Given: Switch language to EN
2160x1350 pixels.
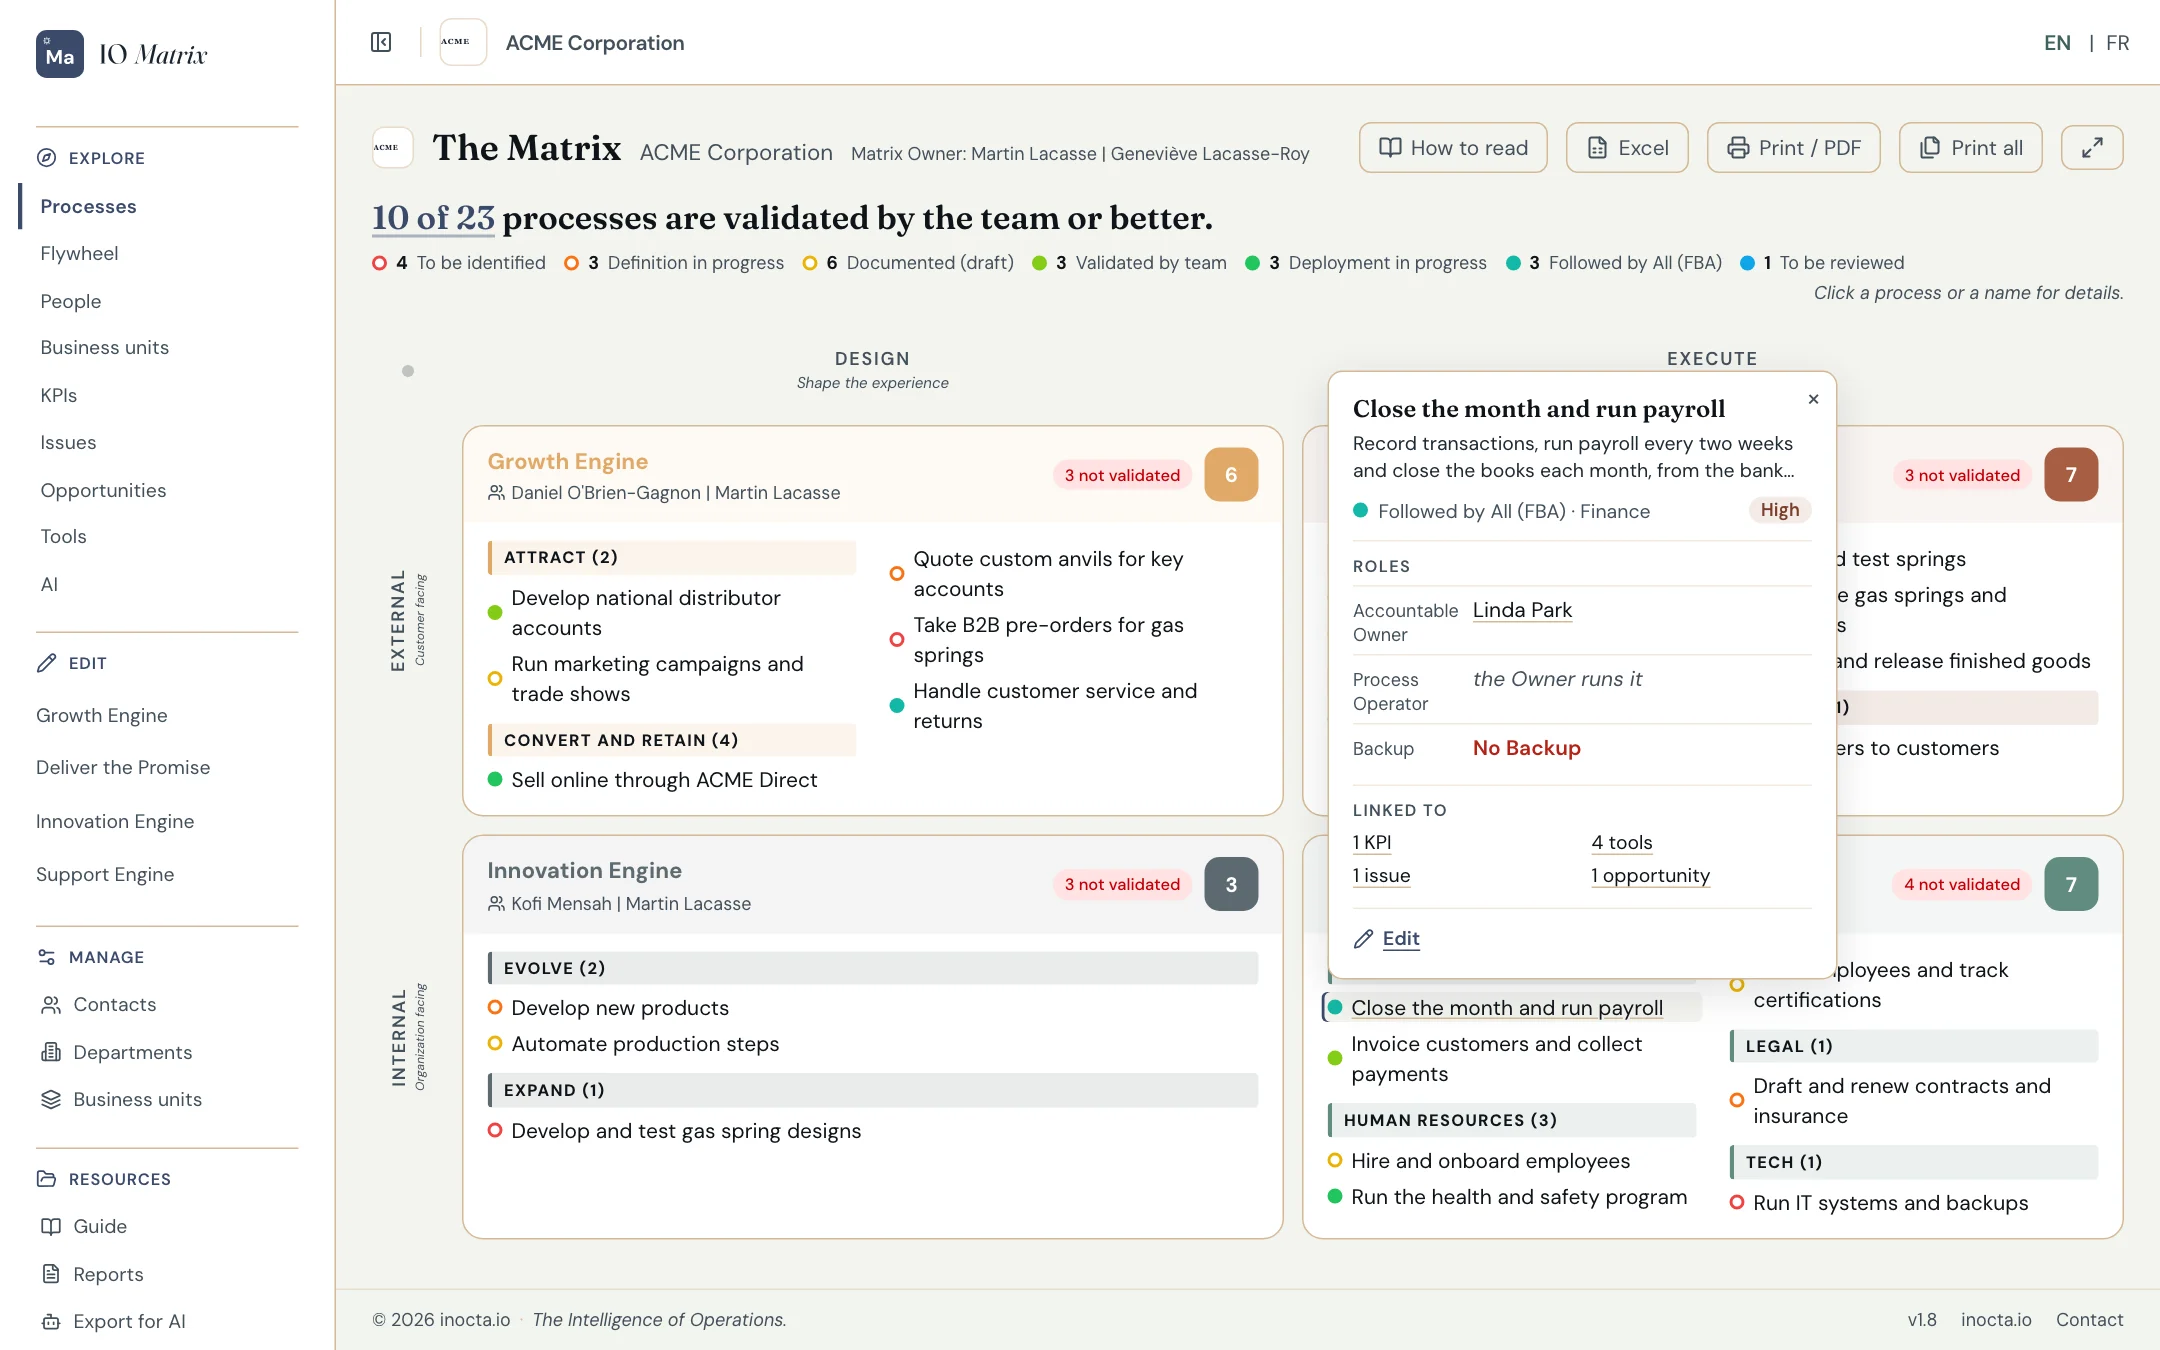Looking at the screenshot, I should [2057, 43].
